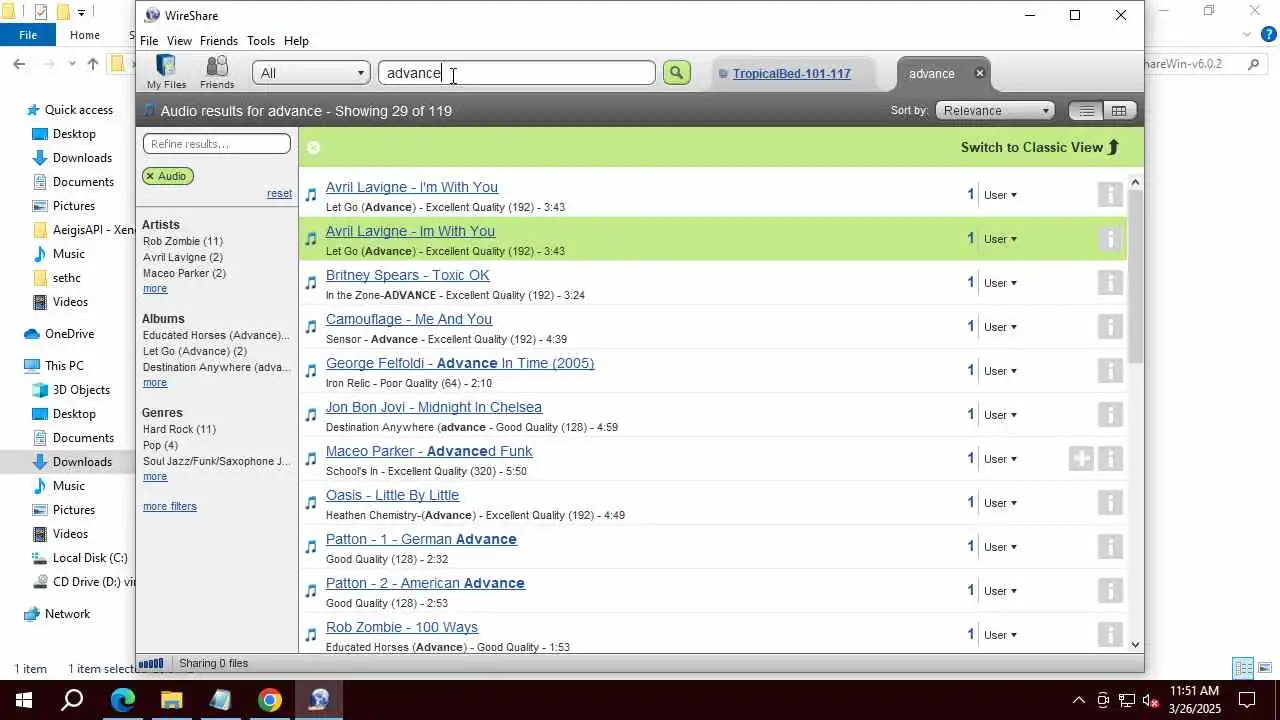
Task: Open the Friends toolbar icon
Action: pyautogui.click(x=217, y=72)
